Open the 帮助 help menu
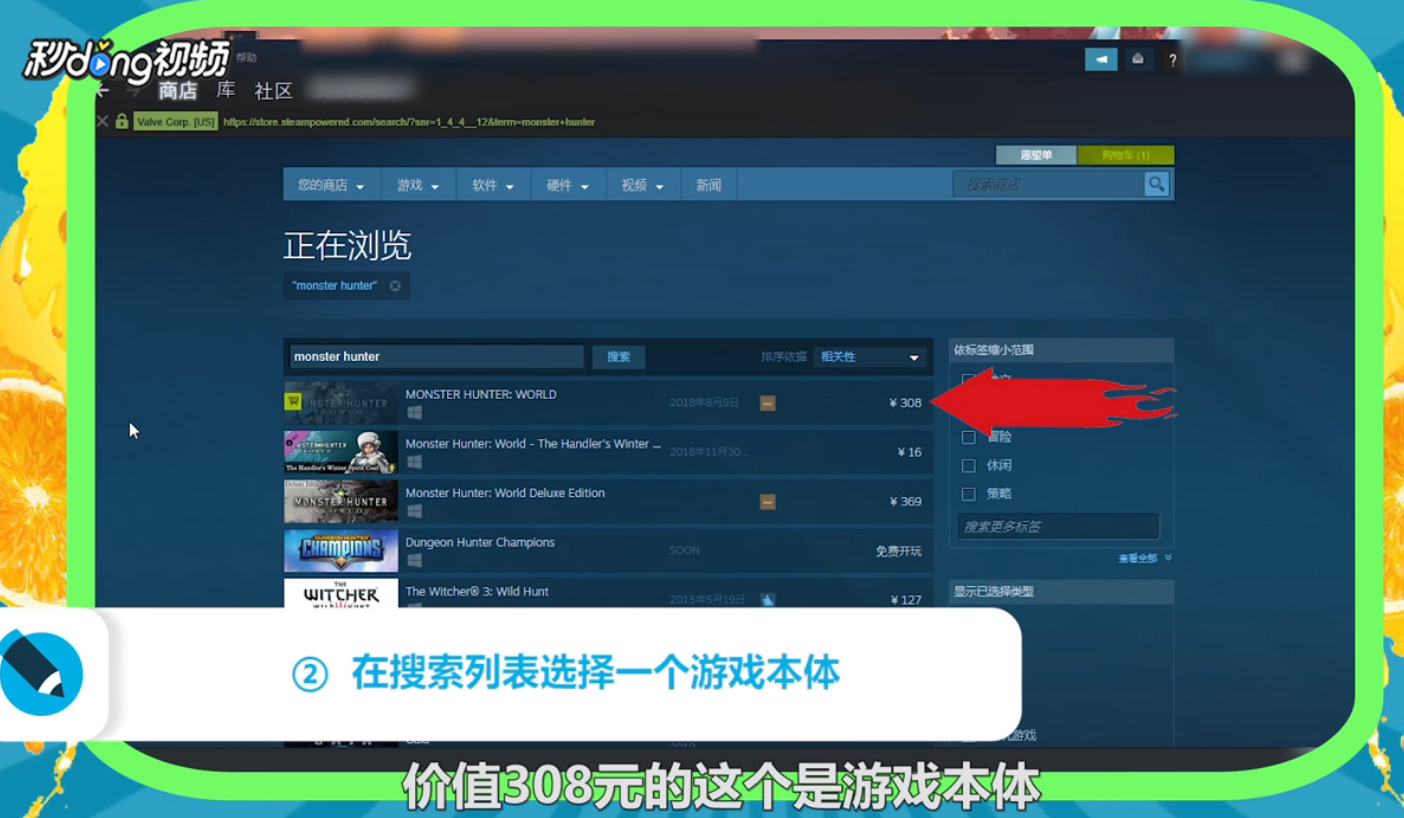 point(246,58)
